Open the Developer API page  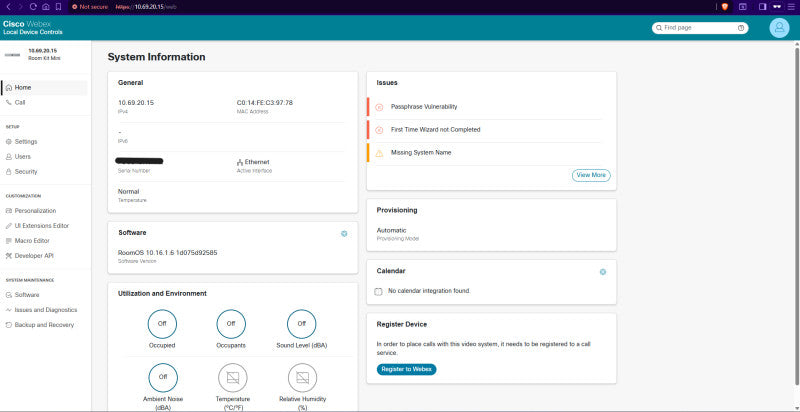(x=45, y=255)
